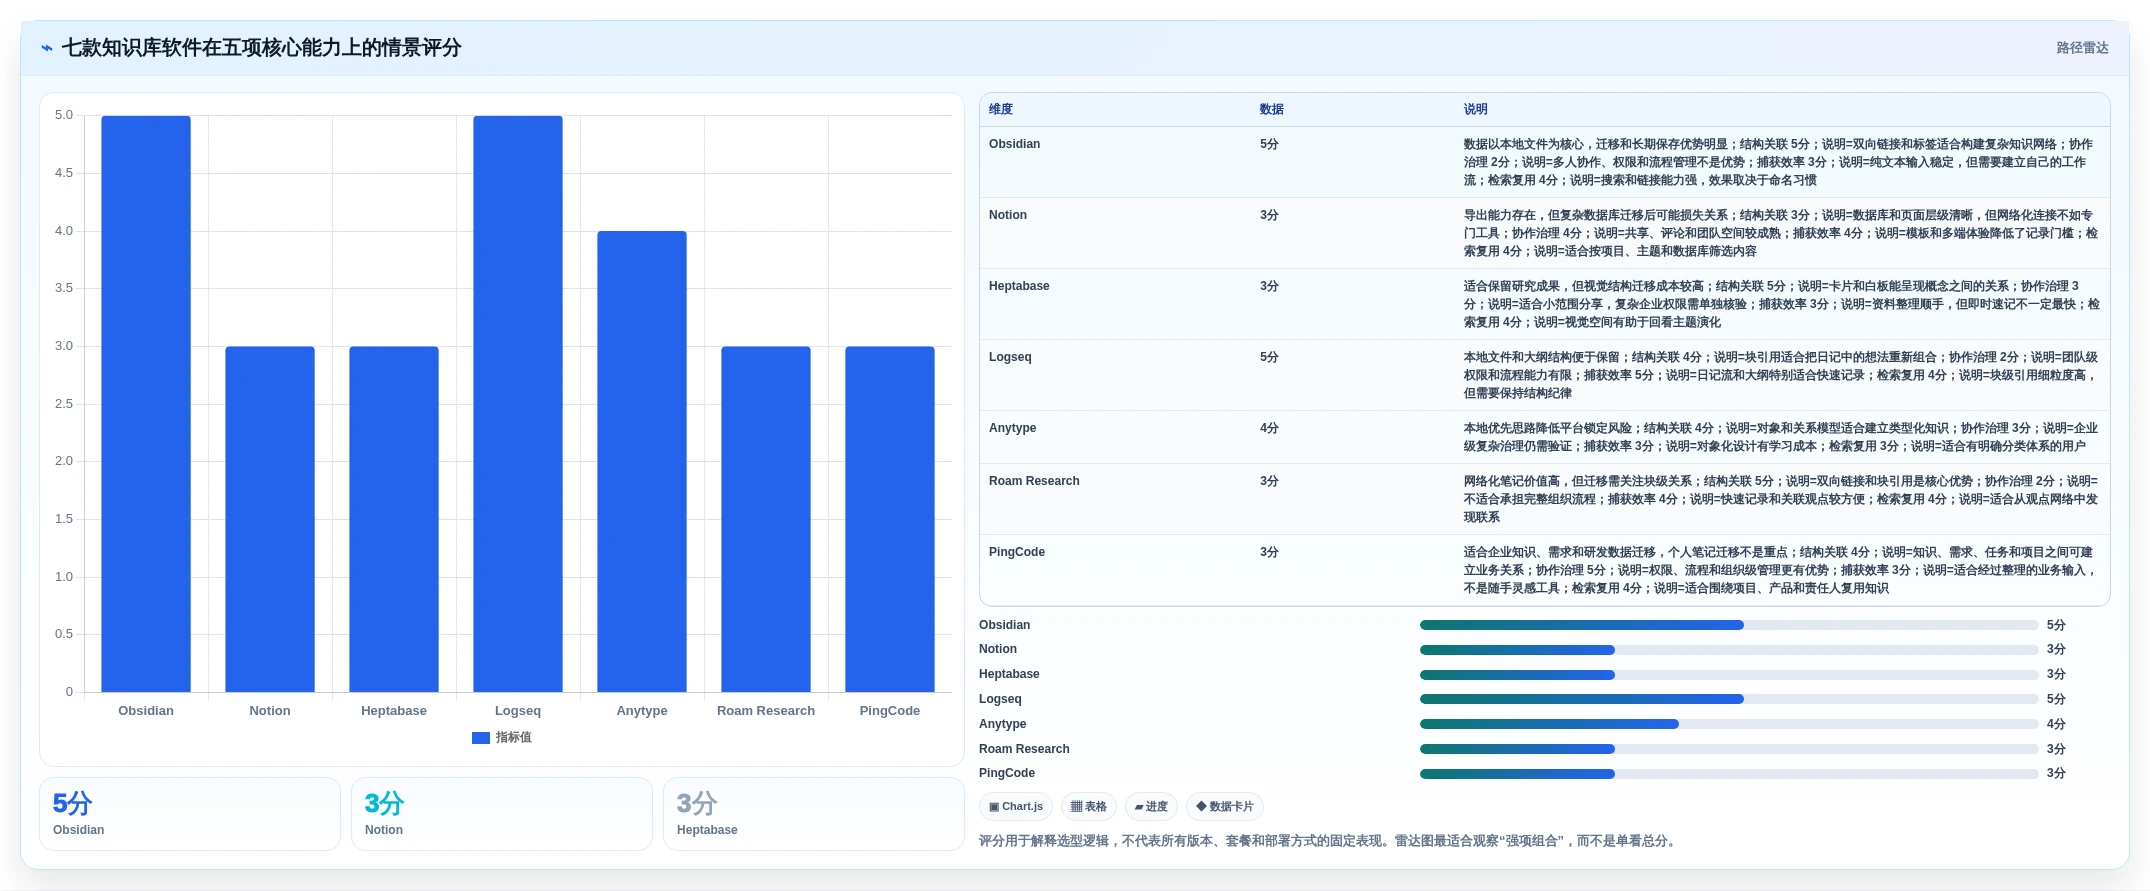The width and height of the screenshot is (2150, 891).
Task: Open the 3分 Heptabase data card
Action: tap(814, 814)
